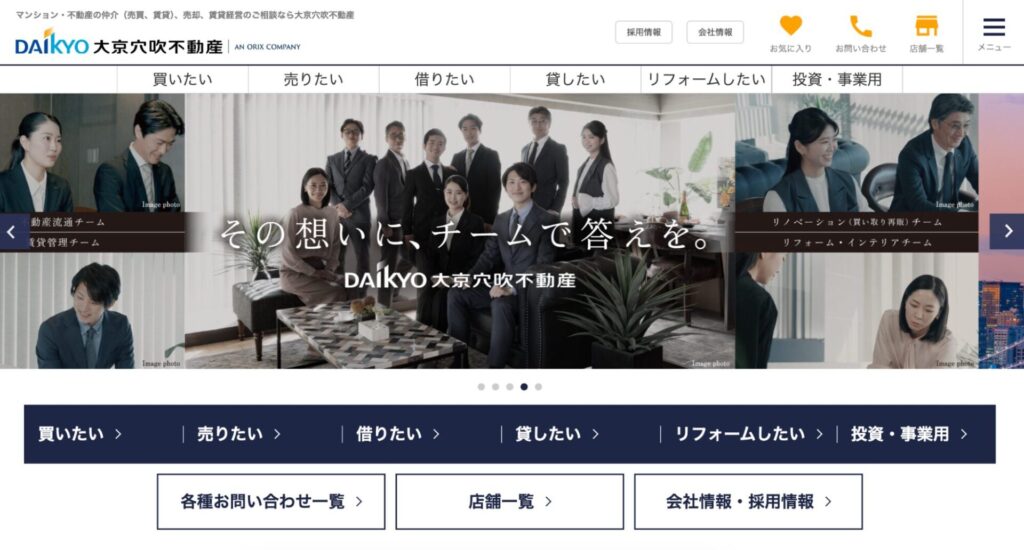Expand 売りたい in the navy navigation bar
The height and width of the screenshot is (550, 1024).
coord(239,434)
